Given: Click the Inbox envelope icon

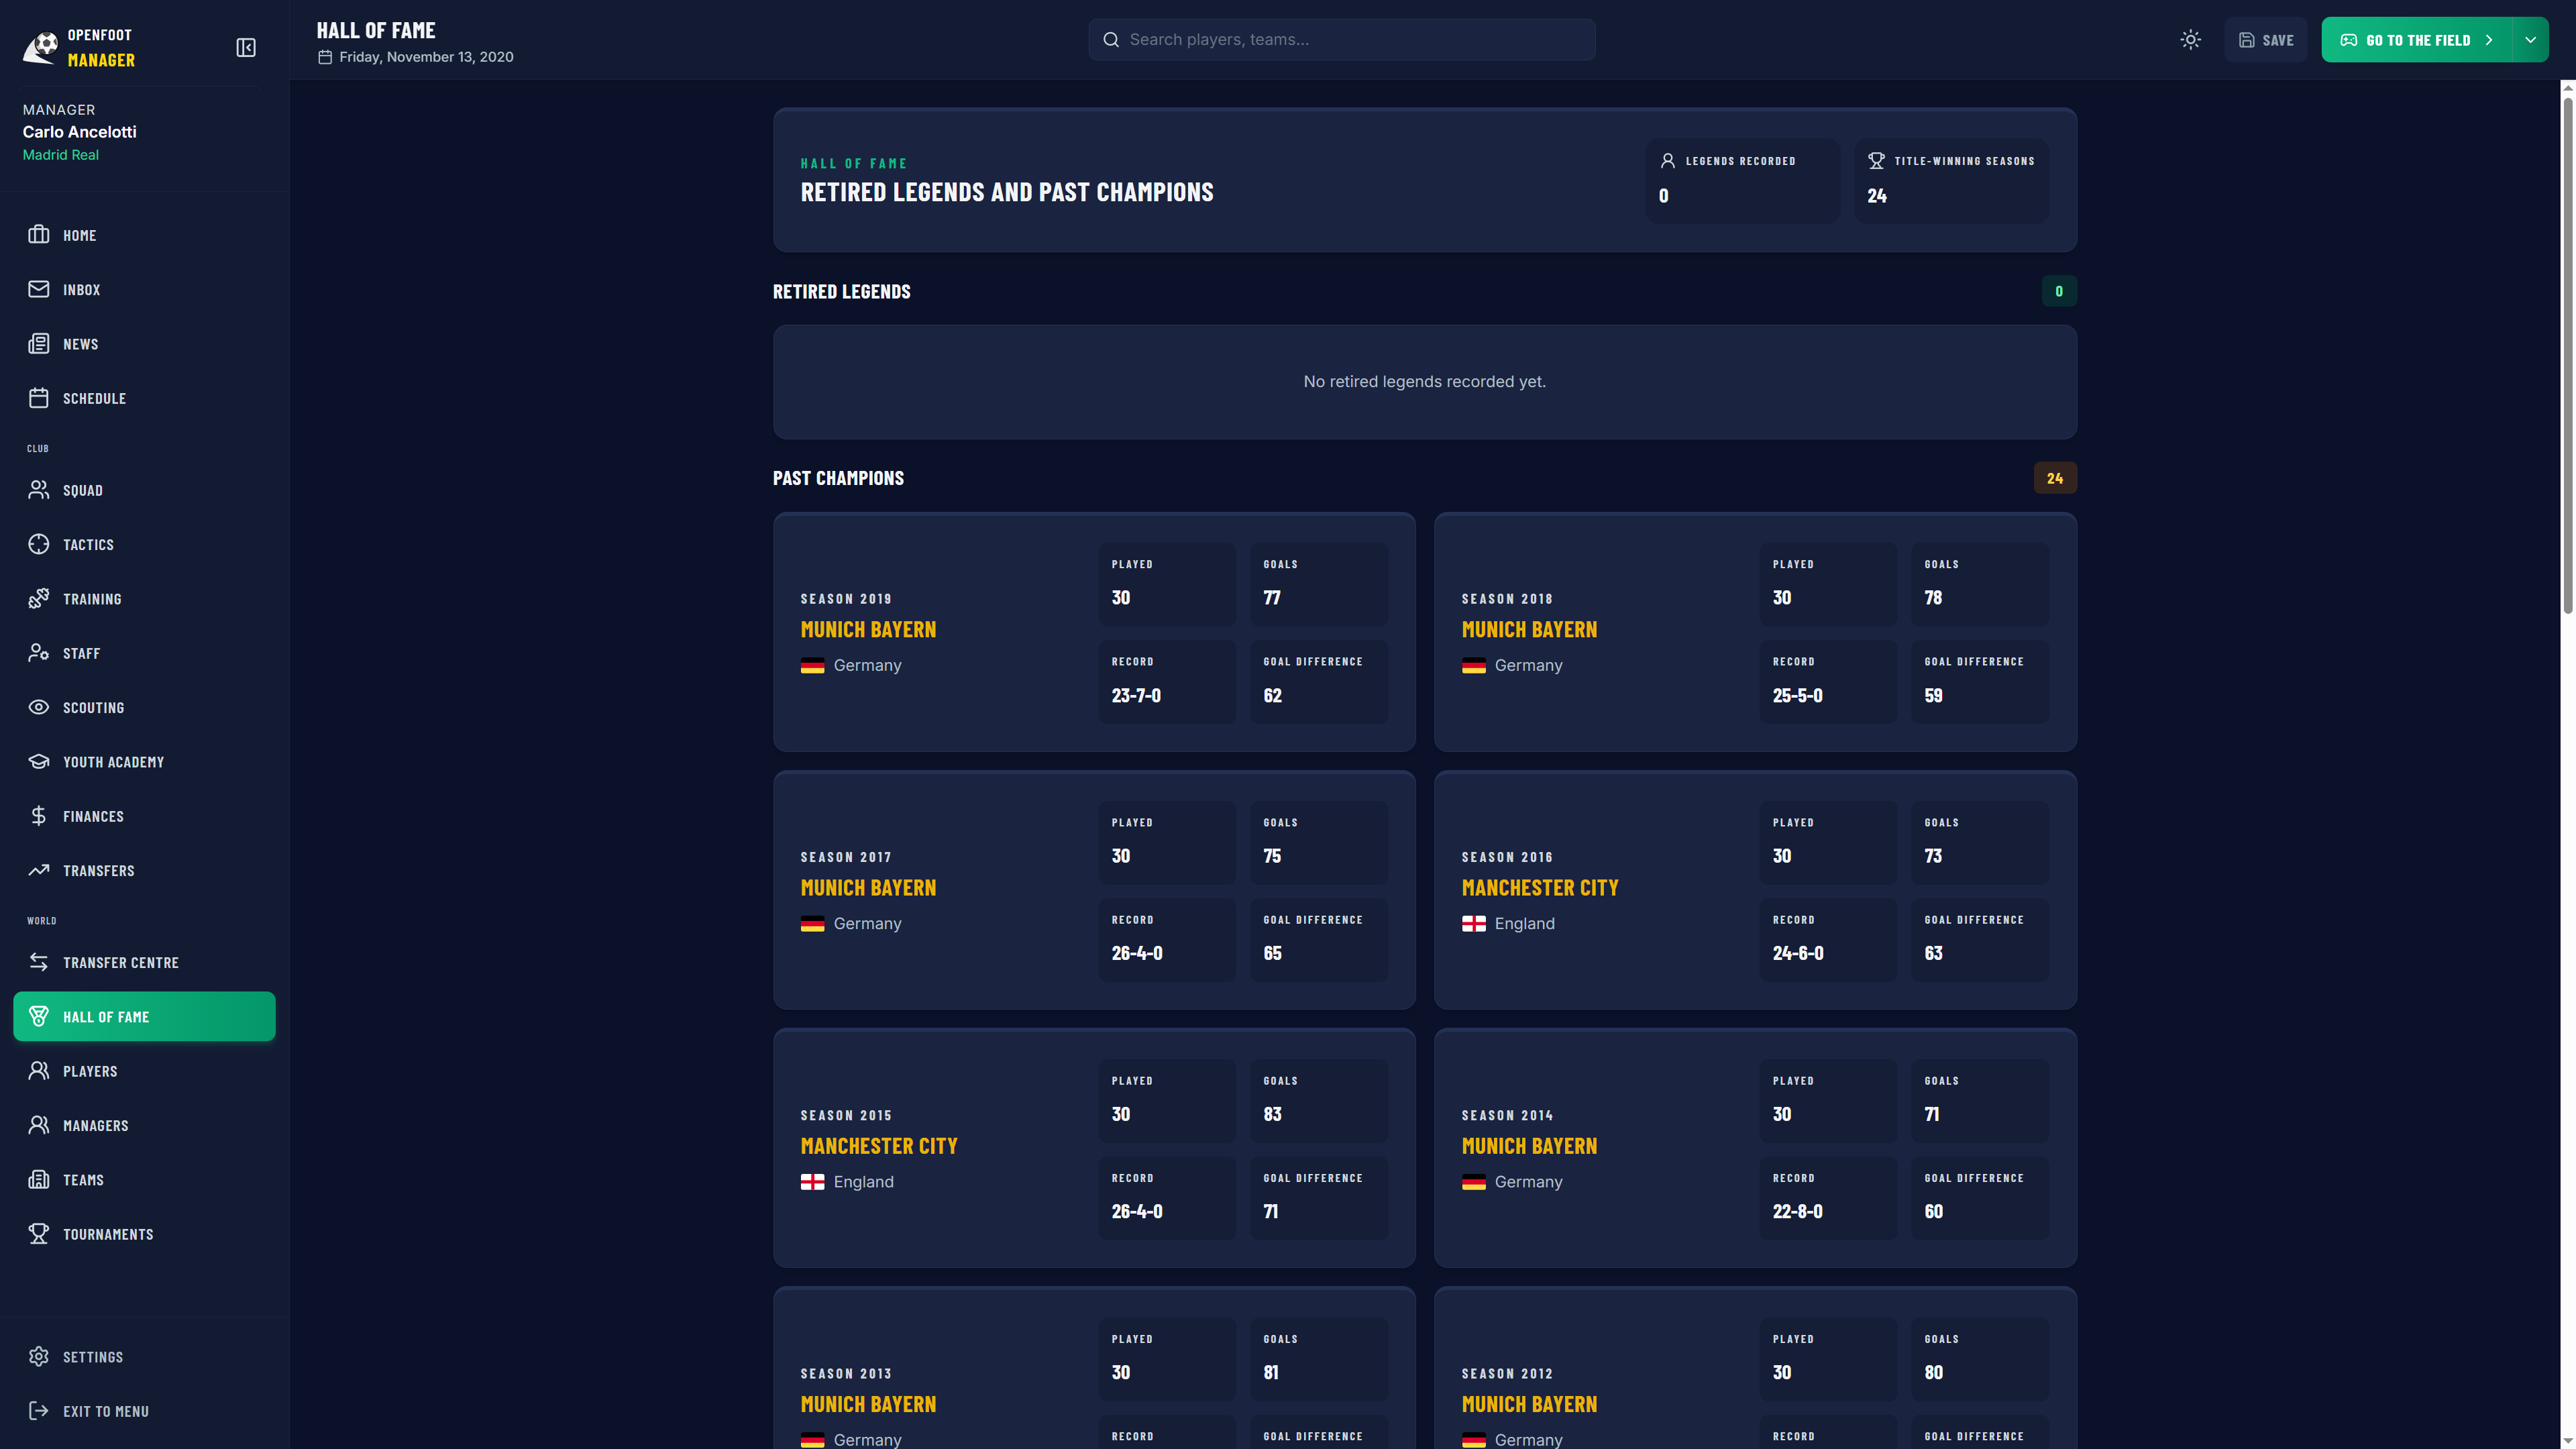Looking at the screenshot, I should coord(39,289).
